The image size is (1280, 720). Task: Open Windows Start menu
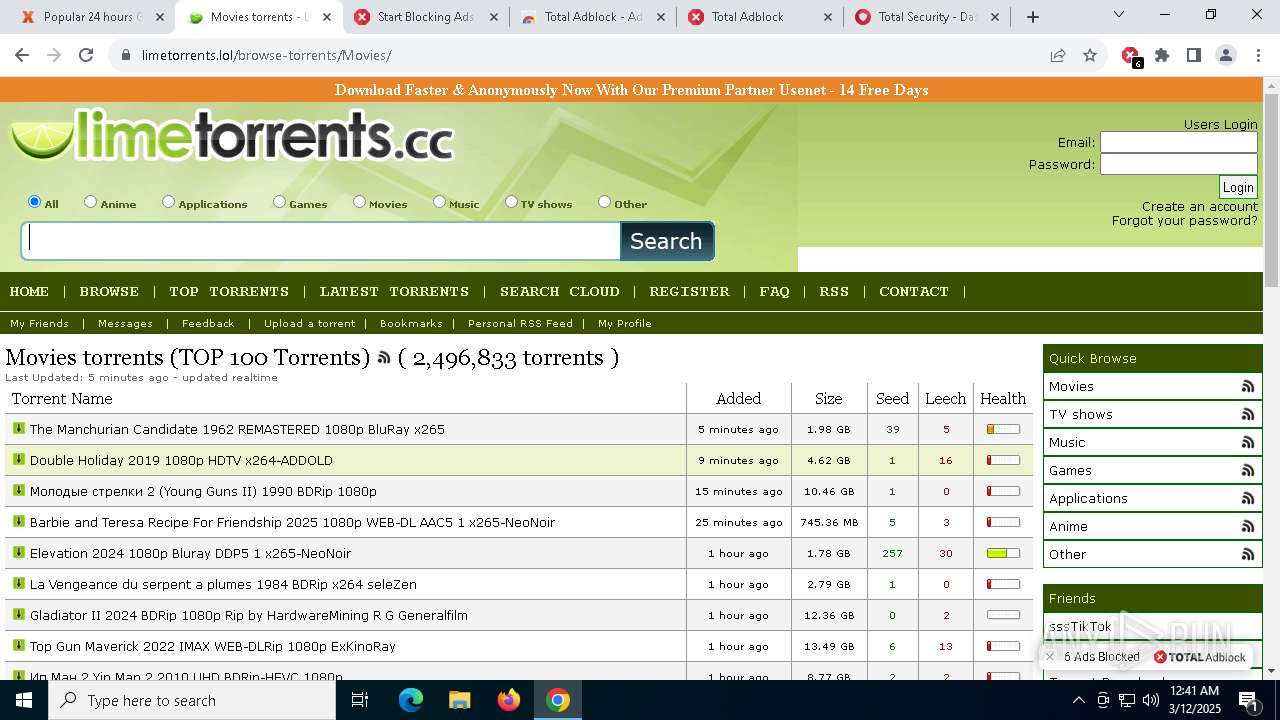point(24,700)
